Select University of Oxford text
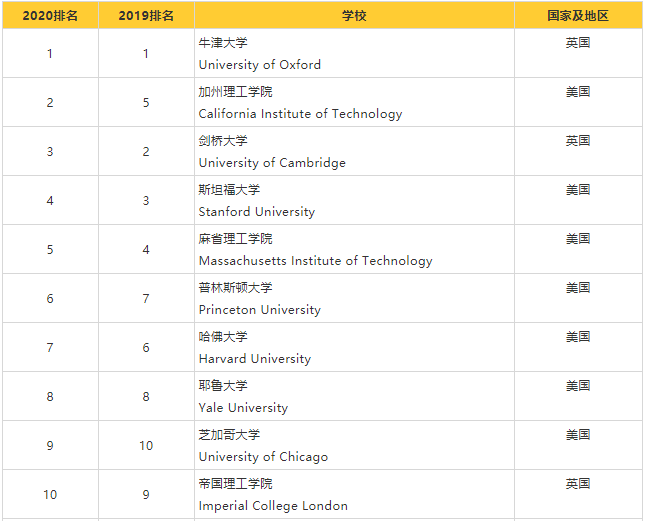 [260, 65]
